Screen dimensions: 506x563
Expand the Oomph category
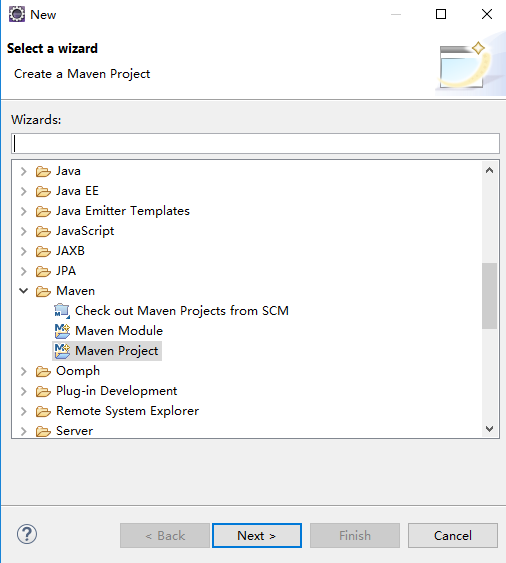24,371
